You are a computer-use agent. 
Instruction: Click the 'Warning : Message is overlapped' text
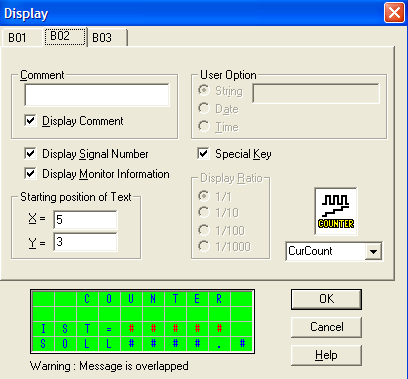pos(109,366)
